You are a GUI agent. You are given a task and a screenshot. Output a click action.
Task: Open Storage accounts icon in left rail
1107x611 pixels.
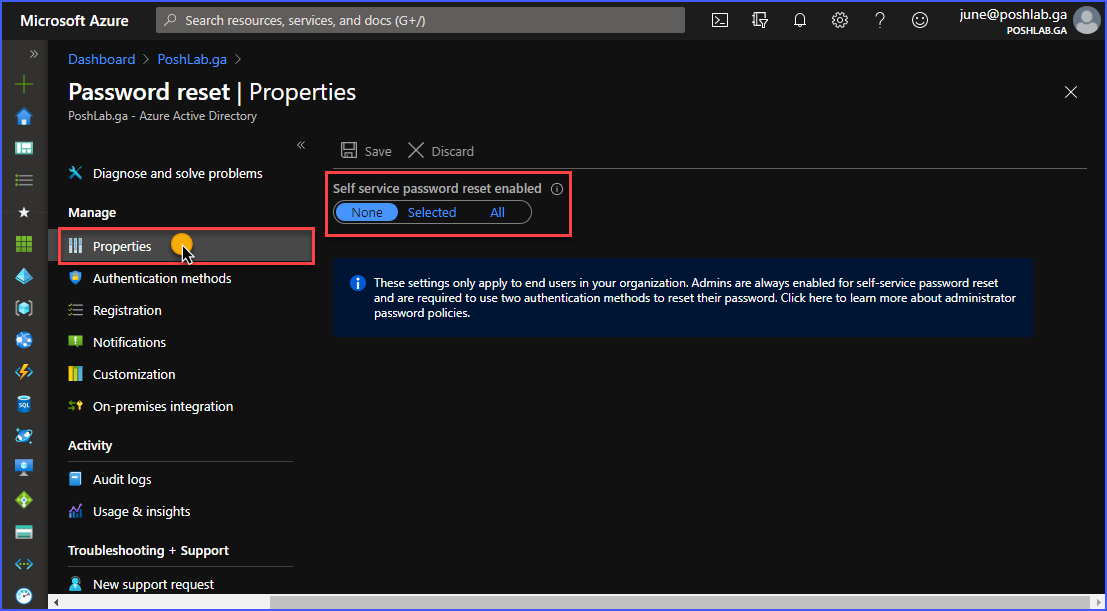24,532
